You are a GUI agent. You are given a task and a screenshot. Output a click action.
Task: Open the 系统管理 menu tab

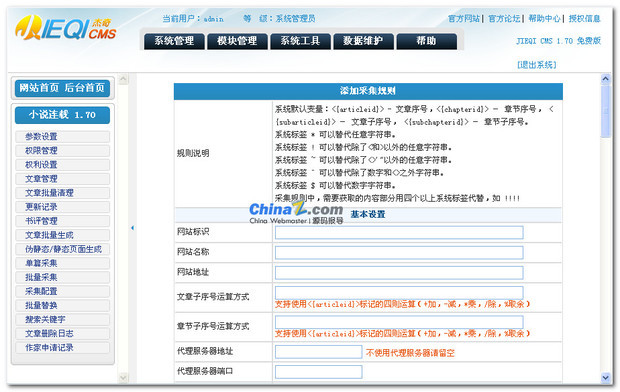[x=174, y=41]
